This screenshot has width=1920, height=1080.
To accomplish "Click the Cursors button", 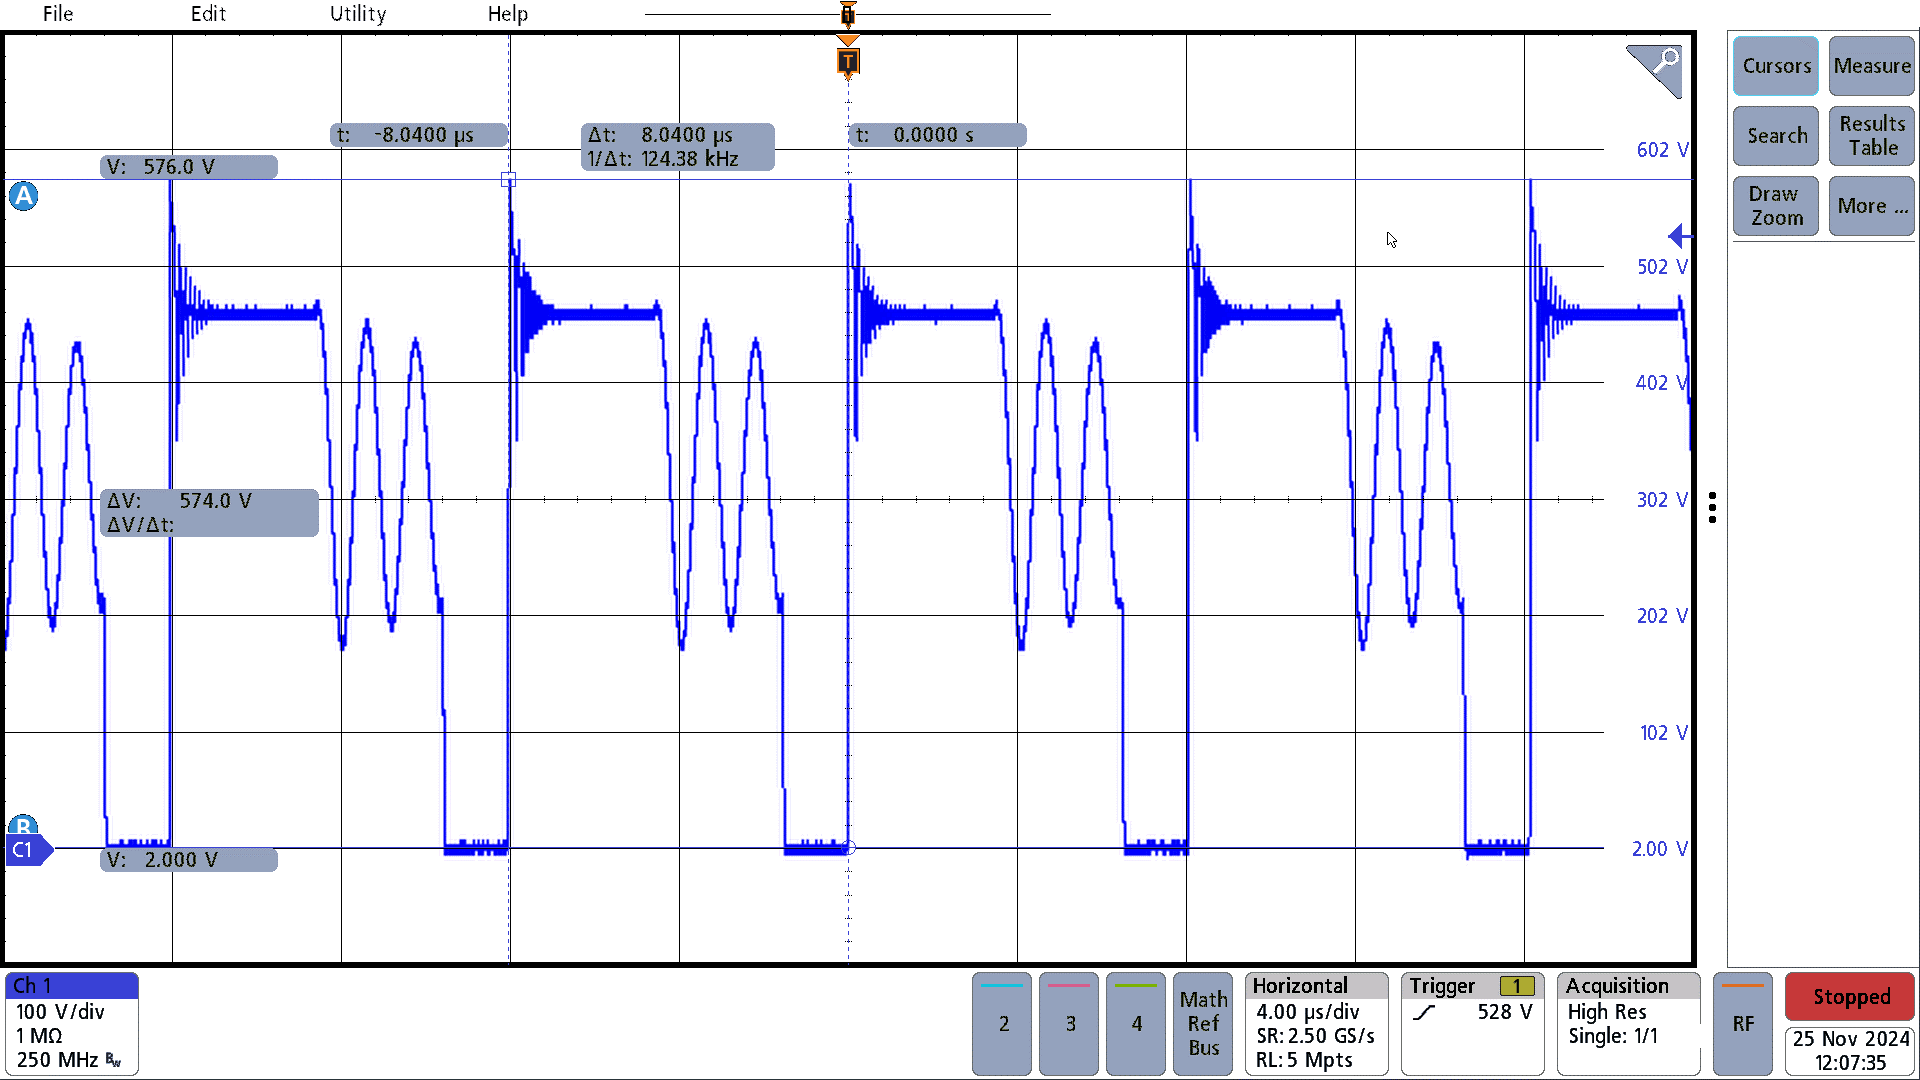I will pos(1776,66).
